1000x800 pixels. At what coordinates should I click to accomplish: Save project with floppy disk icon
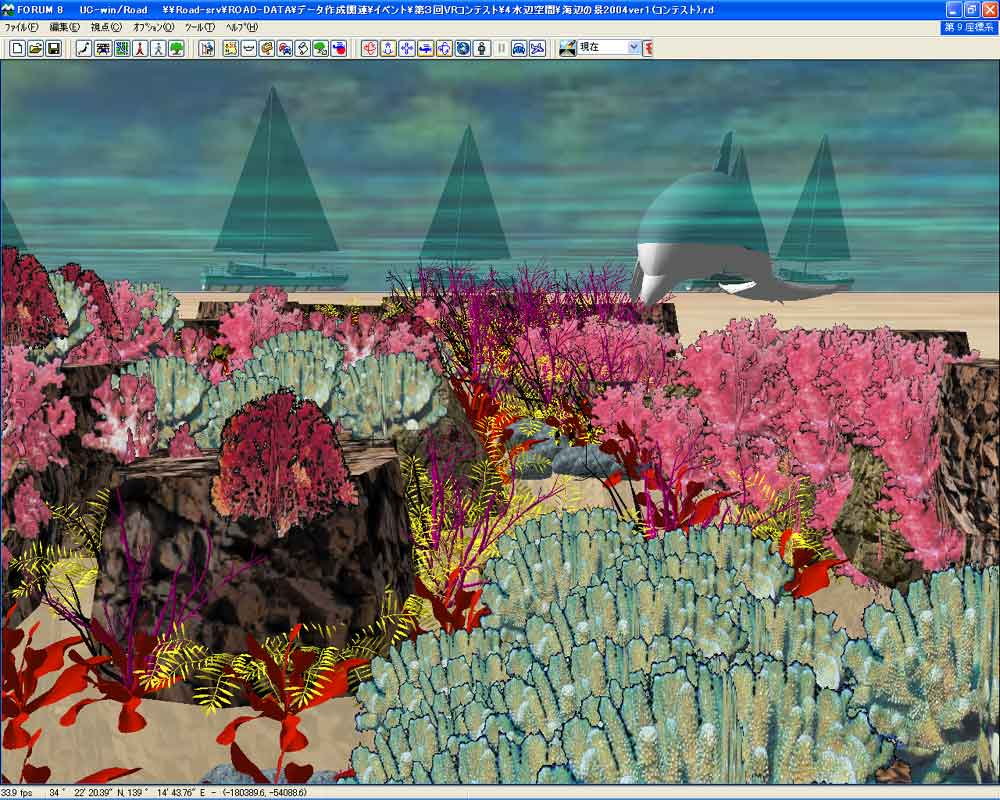[54, 48]
